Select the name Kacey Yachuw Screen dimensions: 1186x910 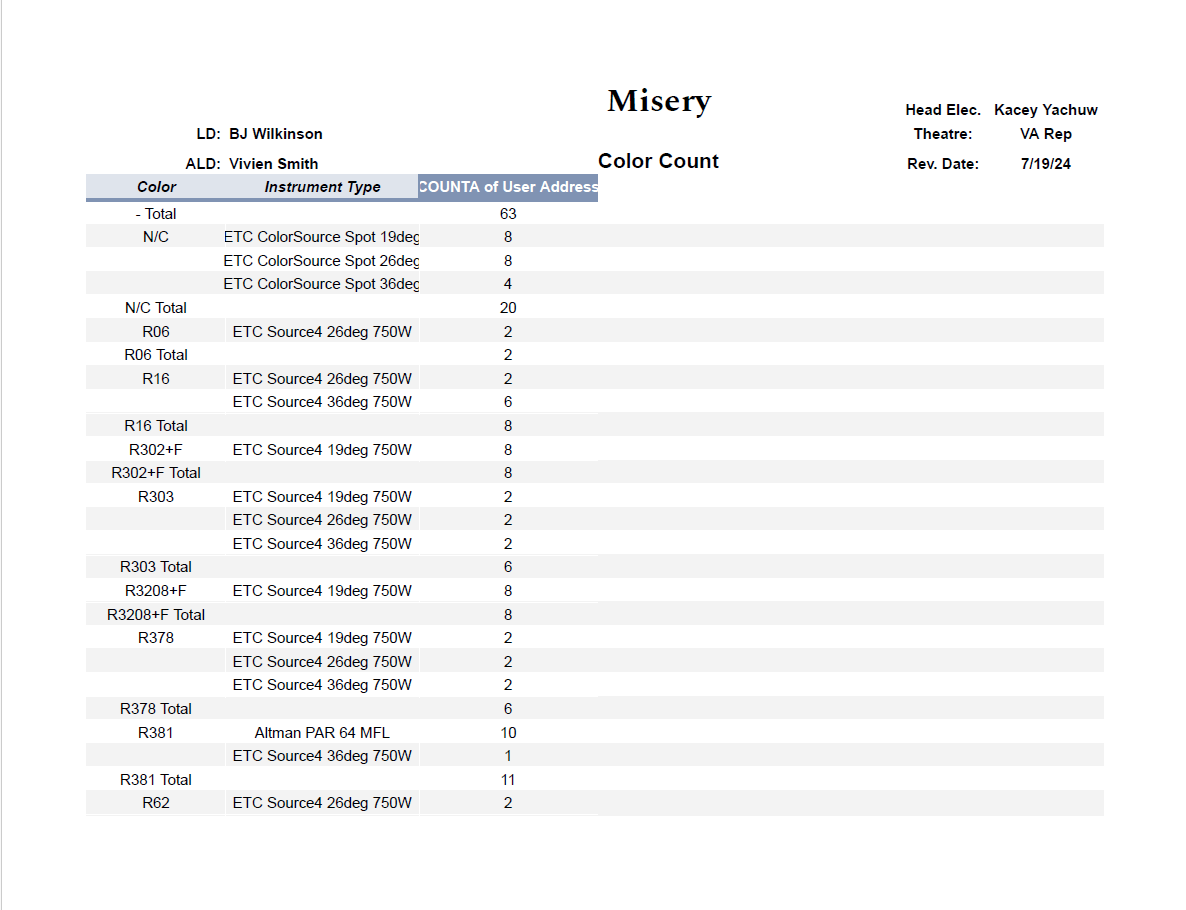point(1045,110)
